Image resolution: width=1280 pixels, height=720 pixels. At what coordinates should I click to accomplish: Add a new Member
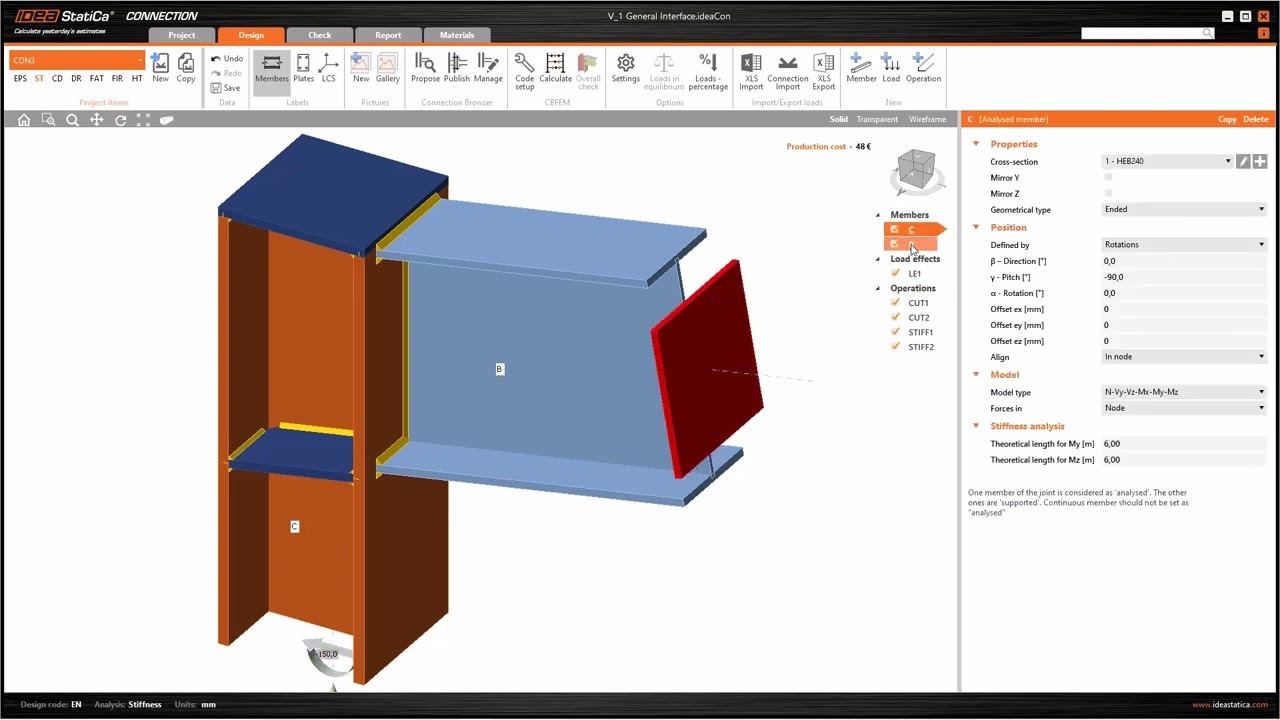pyautogui.click(x=861, y=68)
